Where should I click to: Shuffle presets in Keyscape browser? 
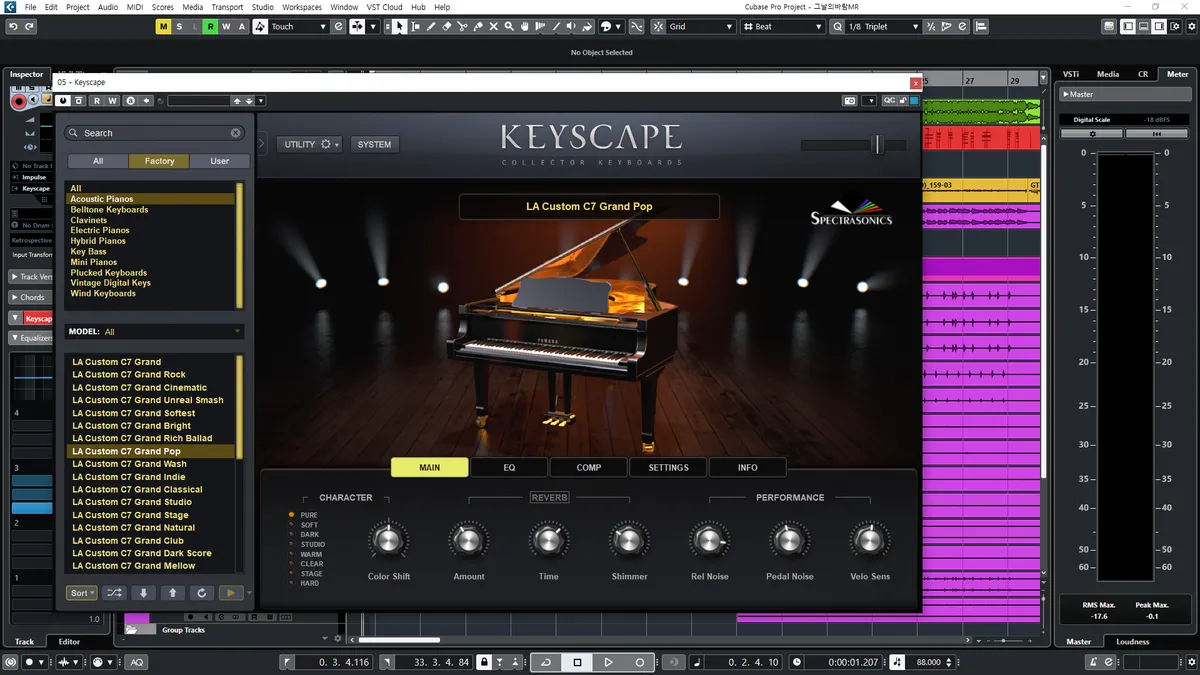pyautogui.click(x=115, y=593)
